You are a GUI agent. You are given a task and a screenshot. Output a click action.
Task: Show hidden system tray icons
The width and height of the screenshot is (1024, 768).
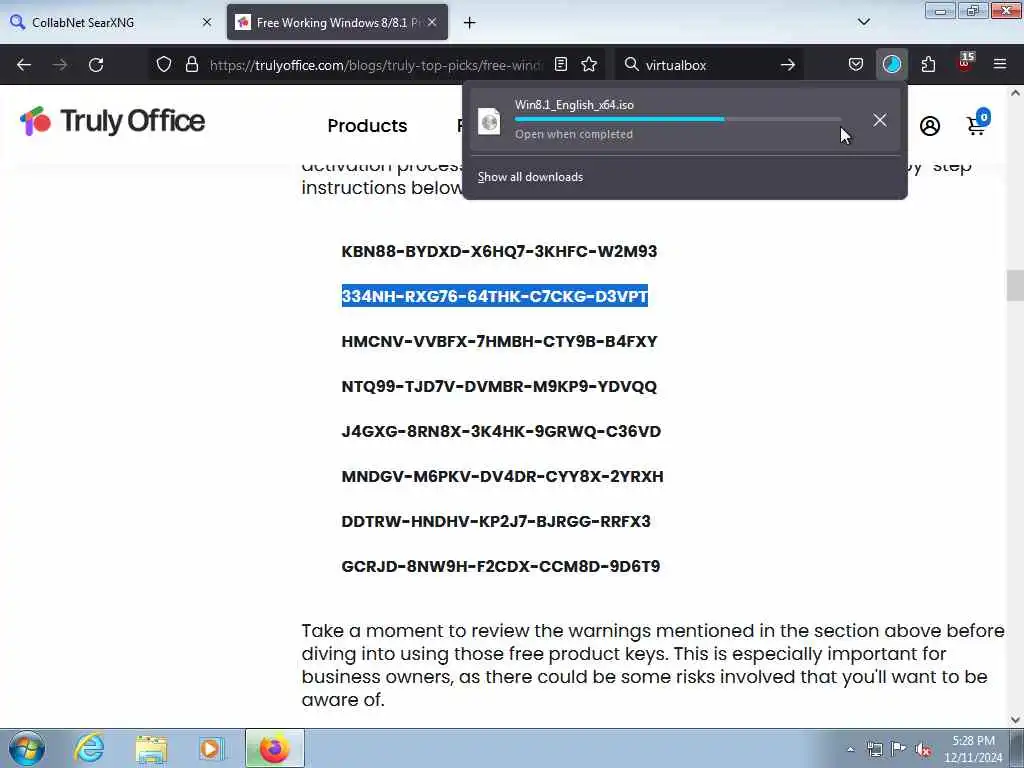(850, 749)
